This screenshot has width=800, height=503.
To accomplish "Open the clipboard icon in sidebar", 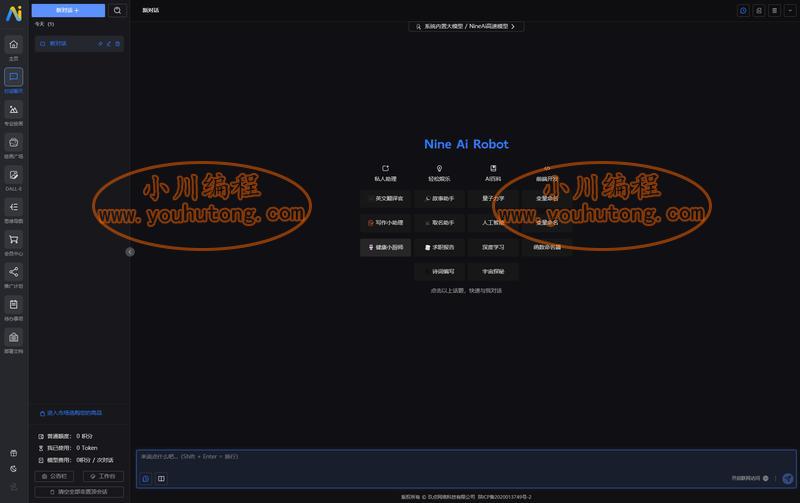I will coord(14,305).
